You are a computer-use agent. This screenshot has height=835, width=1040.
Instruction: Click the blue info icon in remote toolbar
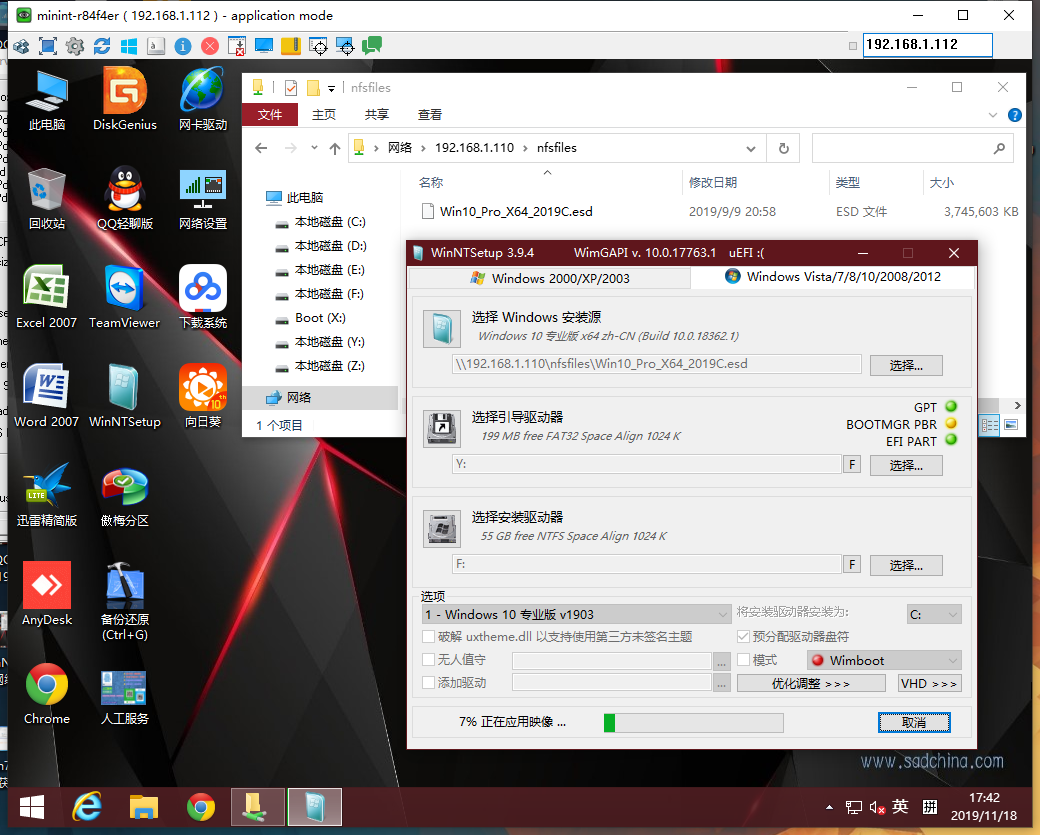pyautogui.click(x=182, y=46)
